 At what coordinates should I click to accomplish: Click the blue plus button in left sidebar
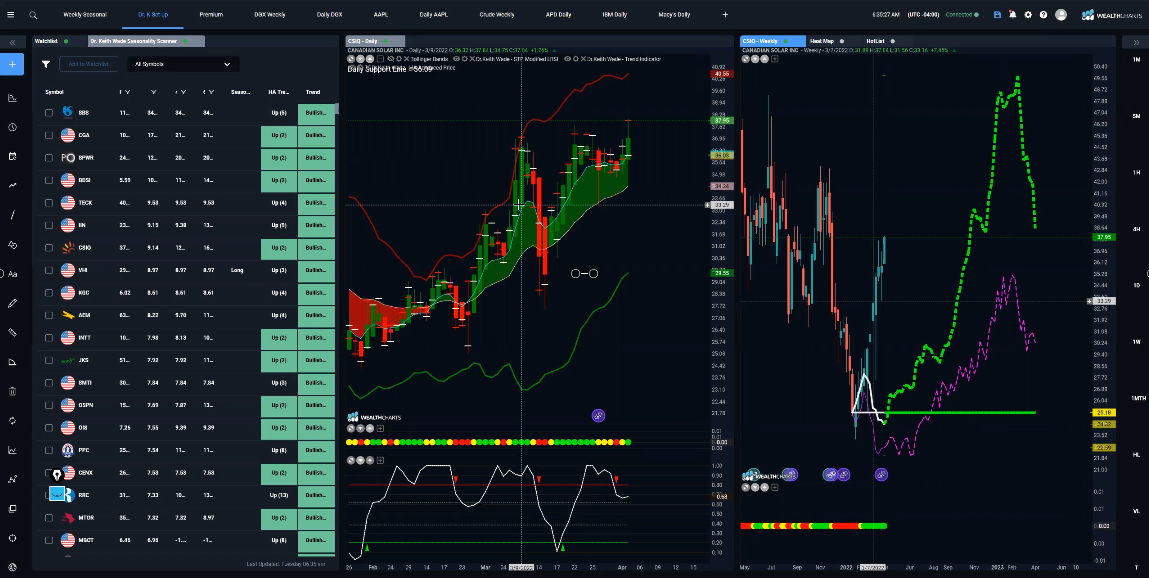click(x=12, y=64)
